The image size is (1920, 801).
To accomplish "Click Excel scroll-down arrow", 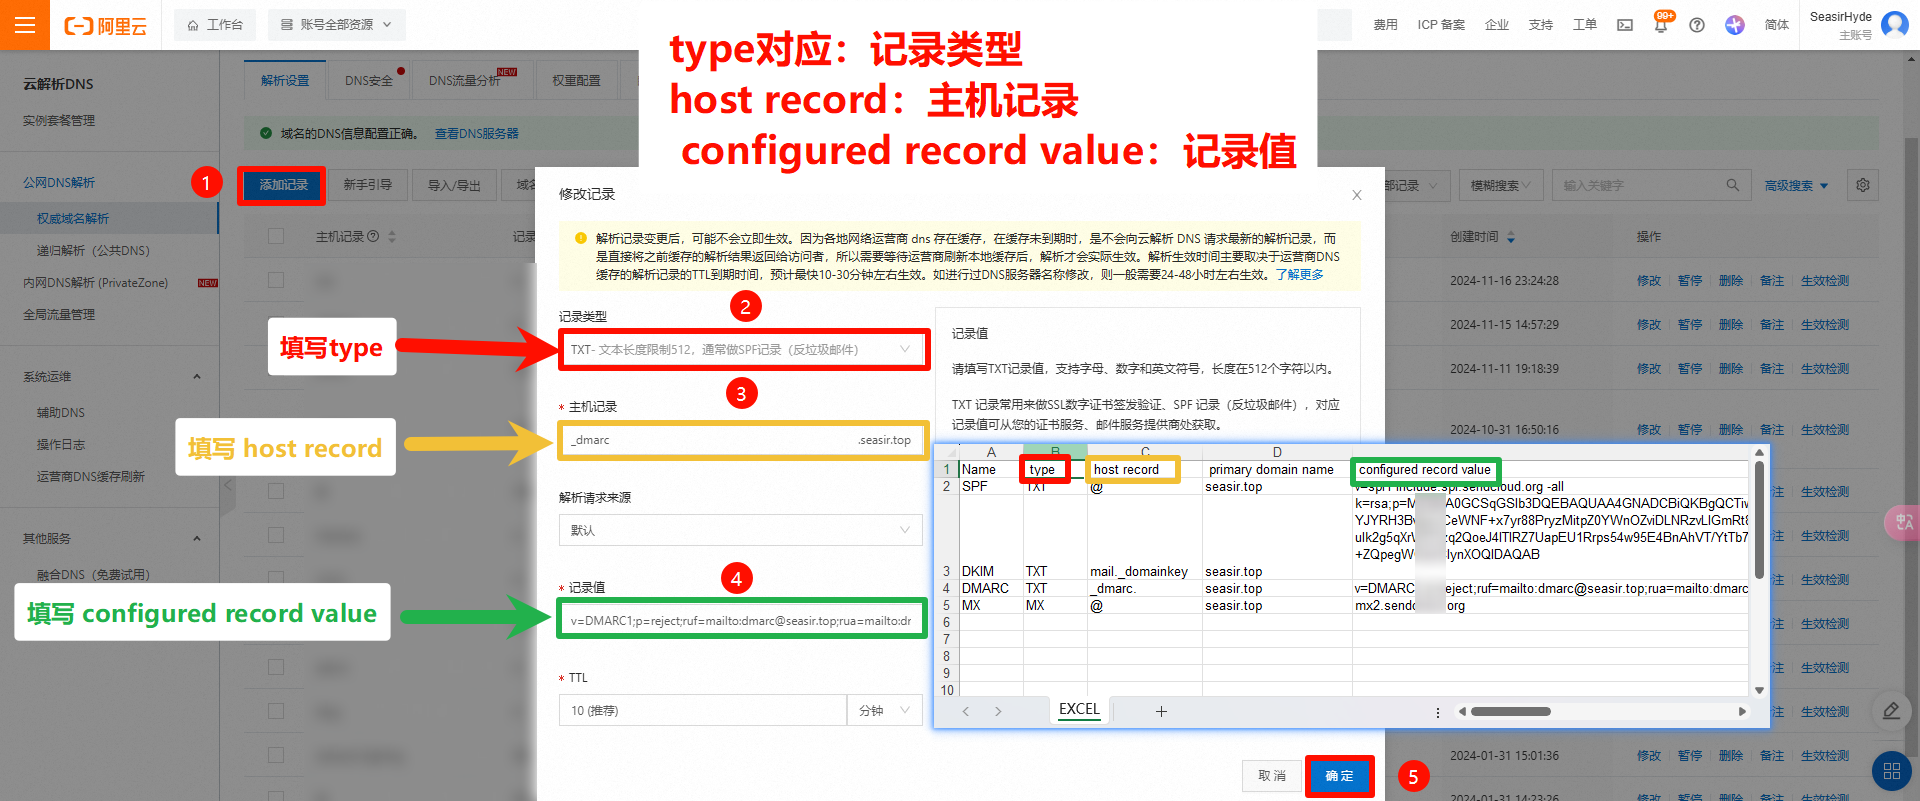I will tap(1759, 690).
